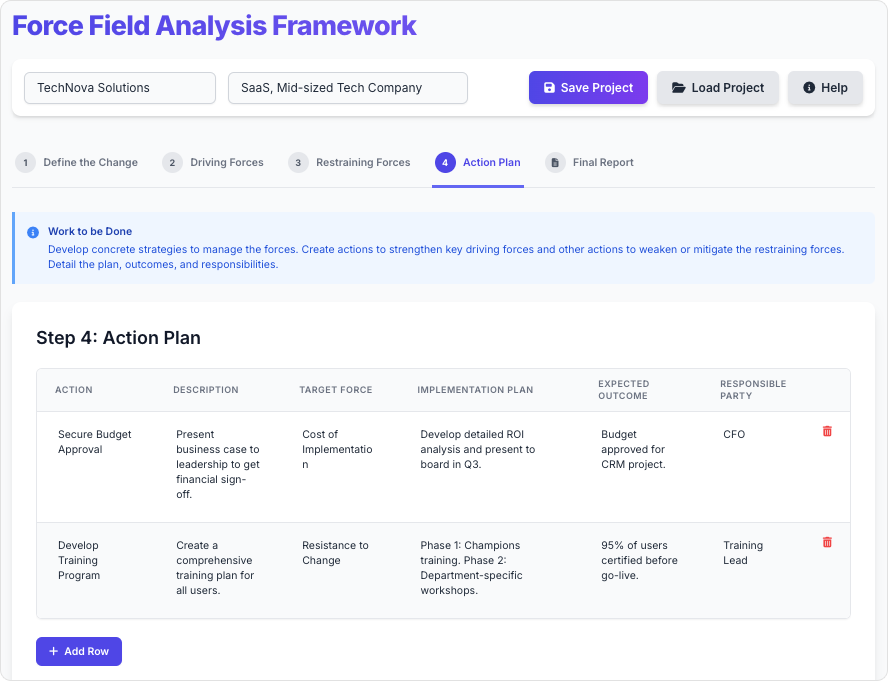Click the Implementation Plan column header

pyautogui.click(x=475, y=390)
